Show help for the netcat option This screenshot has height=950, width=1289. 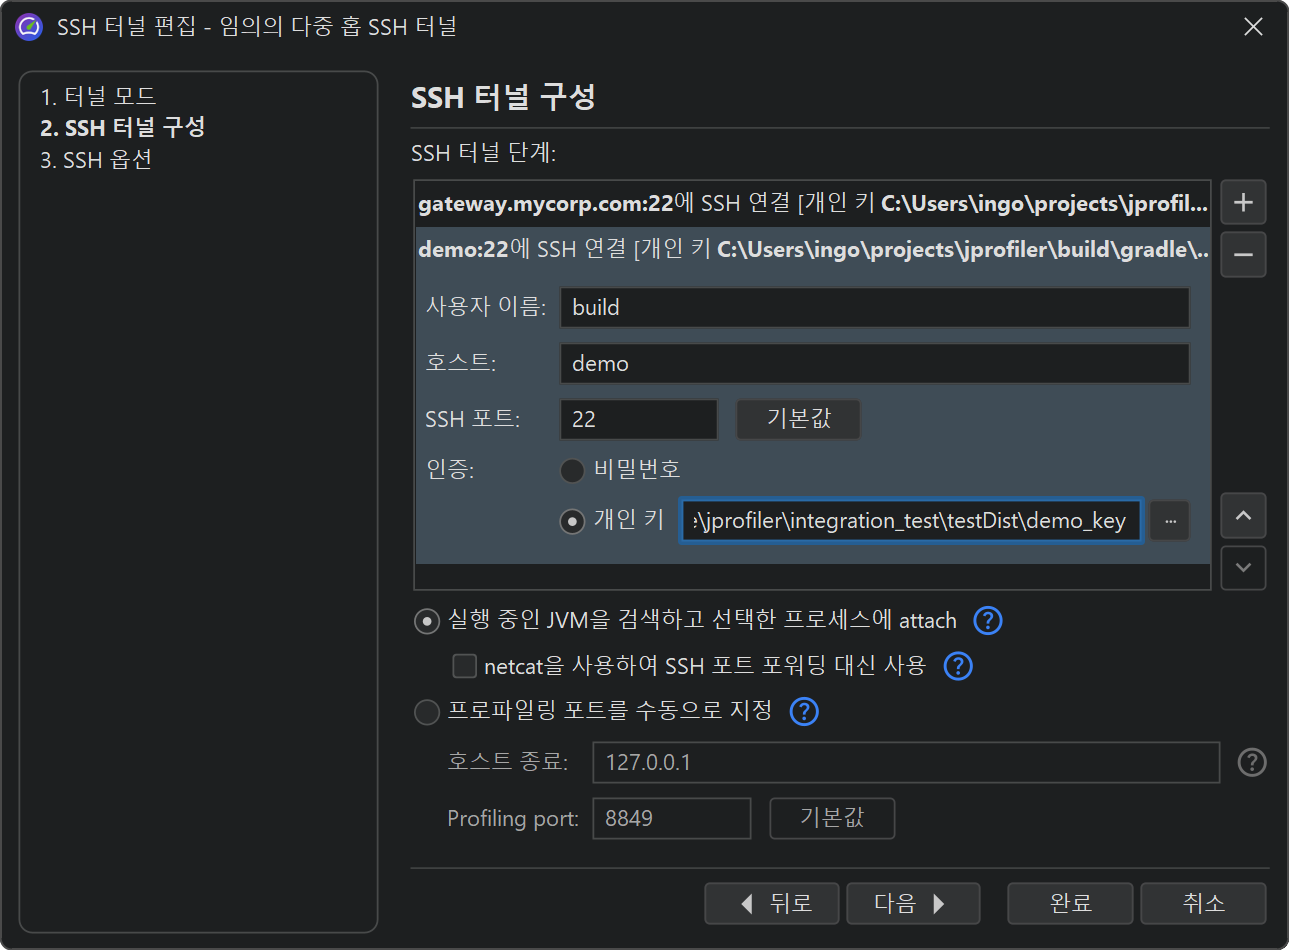[958, 666]
